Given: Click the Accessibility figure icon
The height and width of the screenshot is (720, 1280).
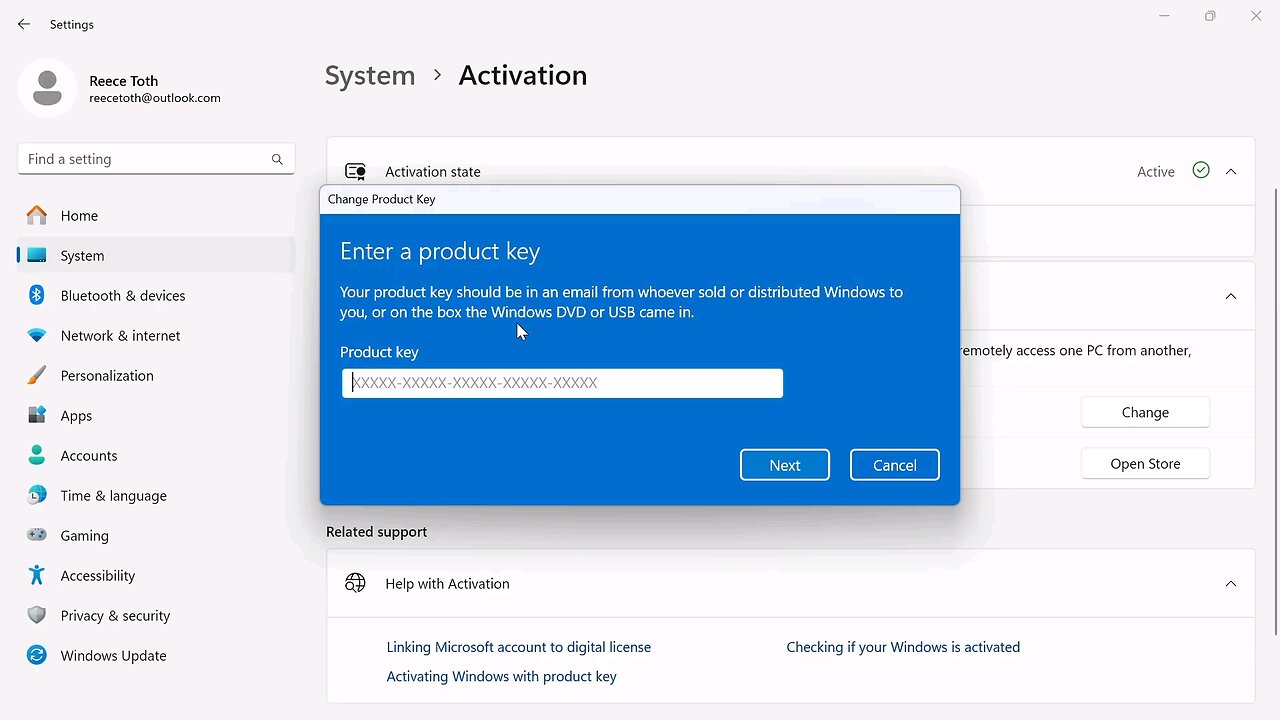Looking at the screenshot, I should [37, 575].
